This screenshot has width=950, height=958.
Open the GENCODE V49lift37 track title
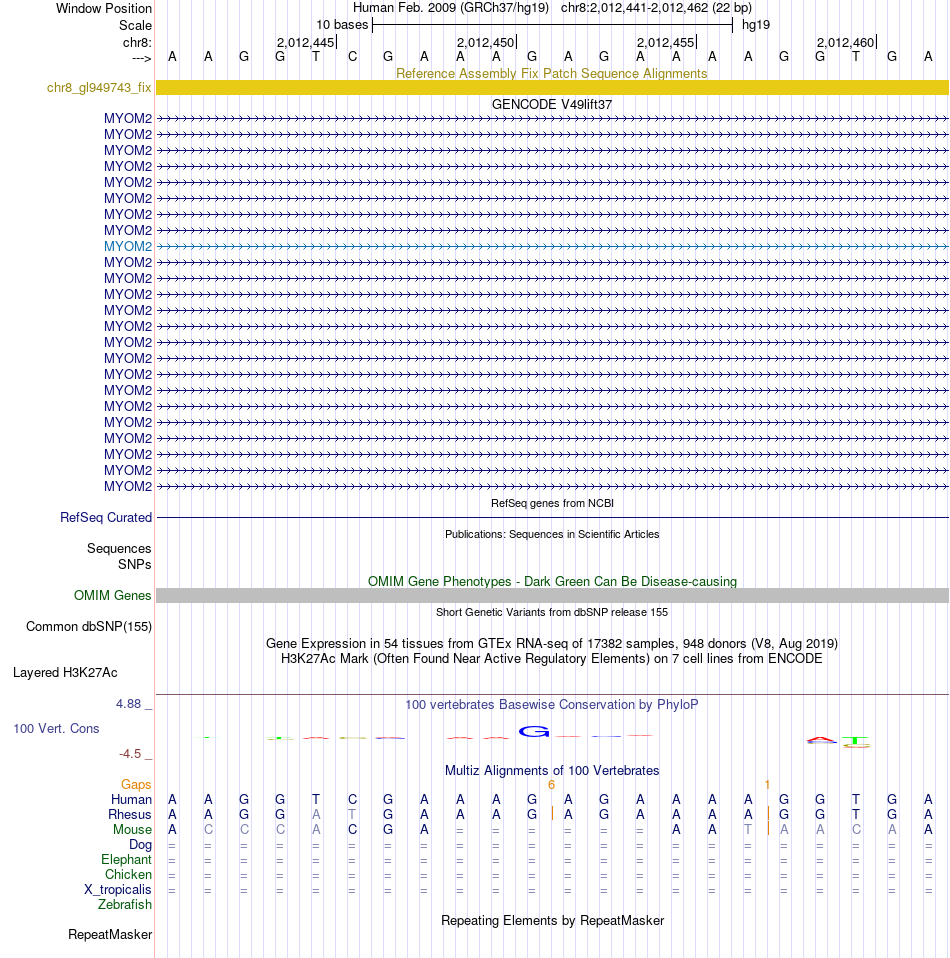552,104
